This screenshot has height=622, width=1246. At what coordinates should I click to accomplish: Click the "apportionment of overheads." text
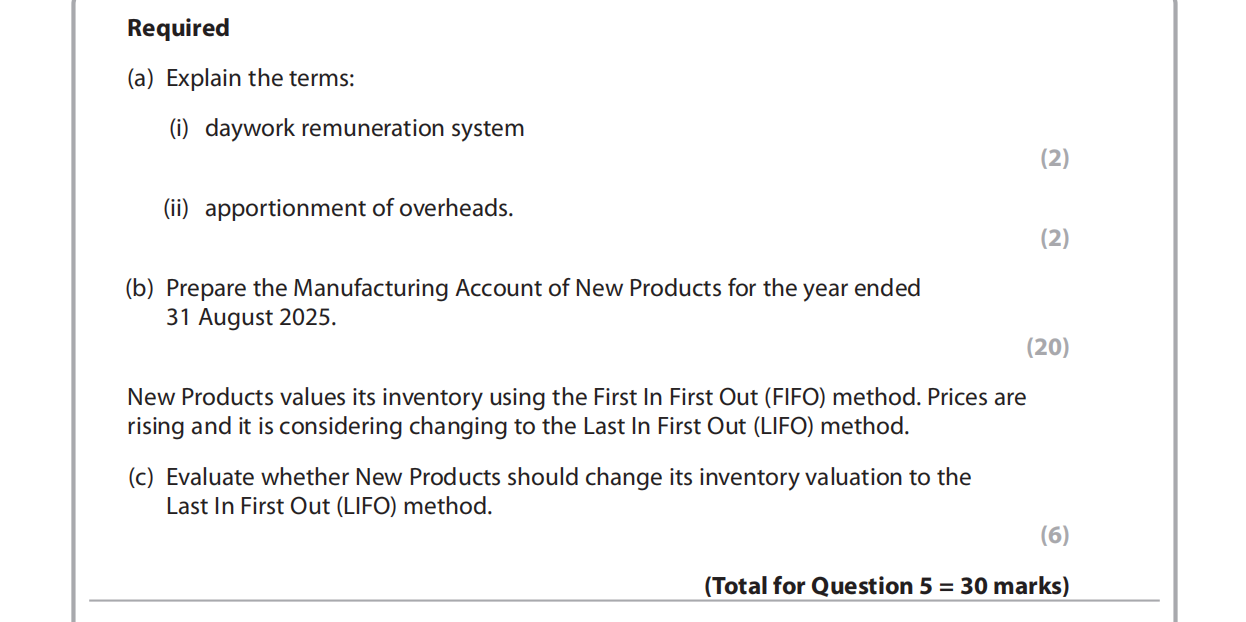[359, 208]
